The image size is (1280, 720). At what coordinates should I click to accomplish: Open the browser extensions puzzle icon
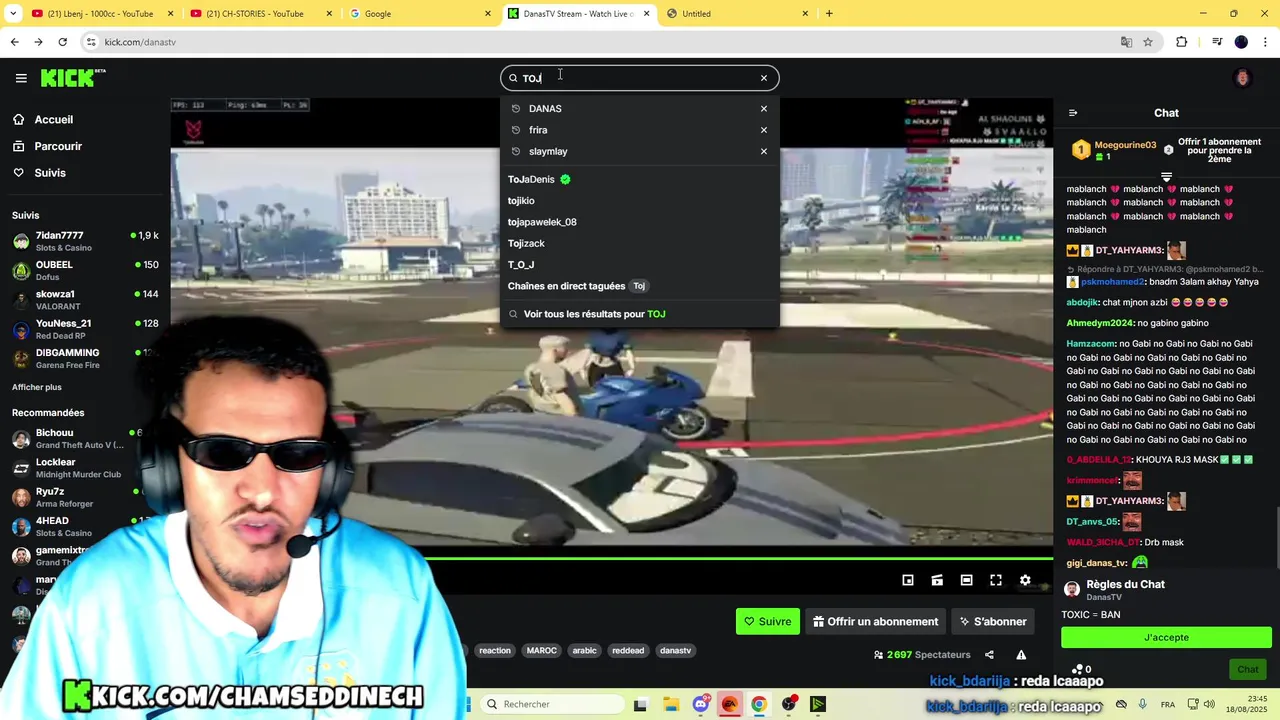pos(1182,42)
